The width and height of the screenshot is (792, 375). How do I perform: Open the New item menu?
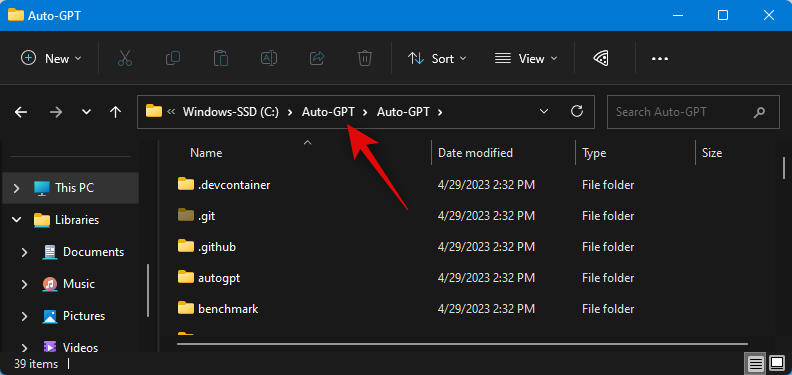click(51, 59)
